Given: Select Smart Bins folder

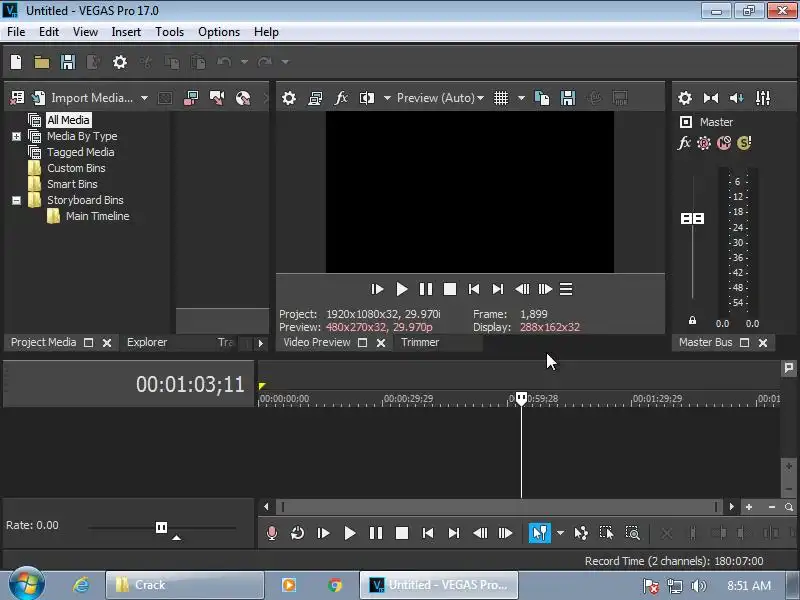Looking at the screenshot, I should point(72,184).
